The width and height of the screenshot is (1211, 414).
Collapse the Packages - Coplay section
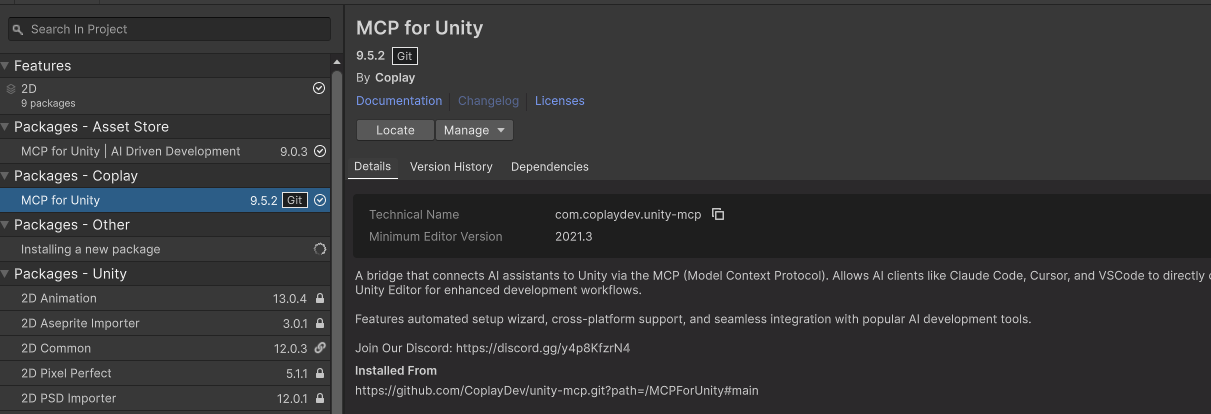[x=6, y=175]
